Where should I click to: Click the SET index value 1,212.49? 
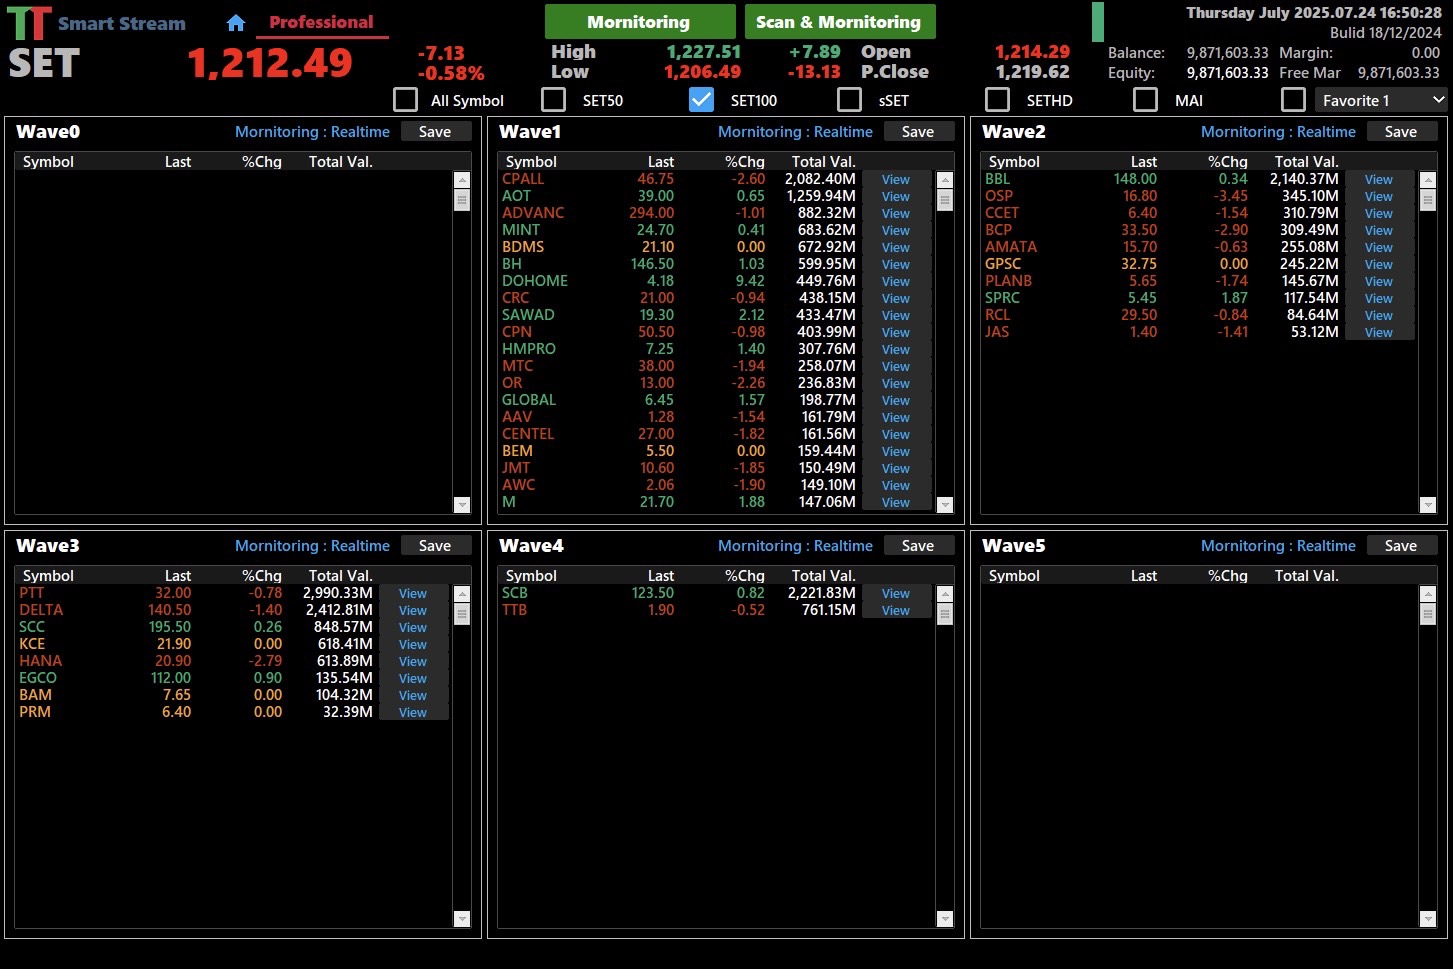click(x=270, y=63)
